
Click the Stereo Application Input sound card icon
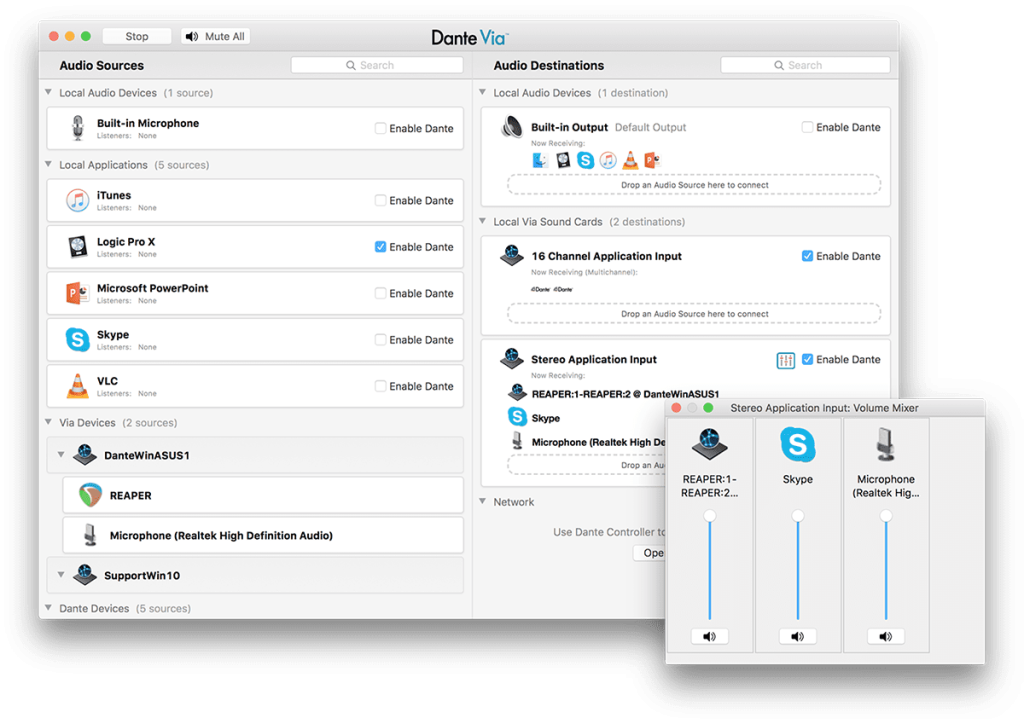(512, 358)
